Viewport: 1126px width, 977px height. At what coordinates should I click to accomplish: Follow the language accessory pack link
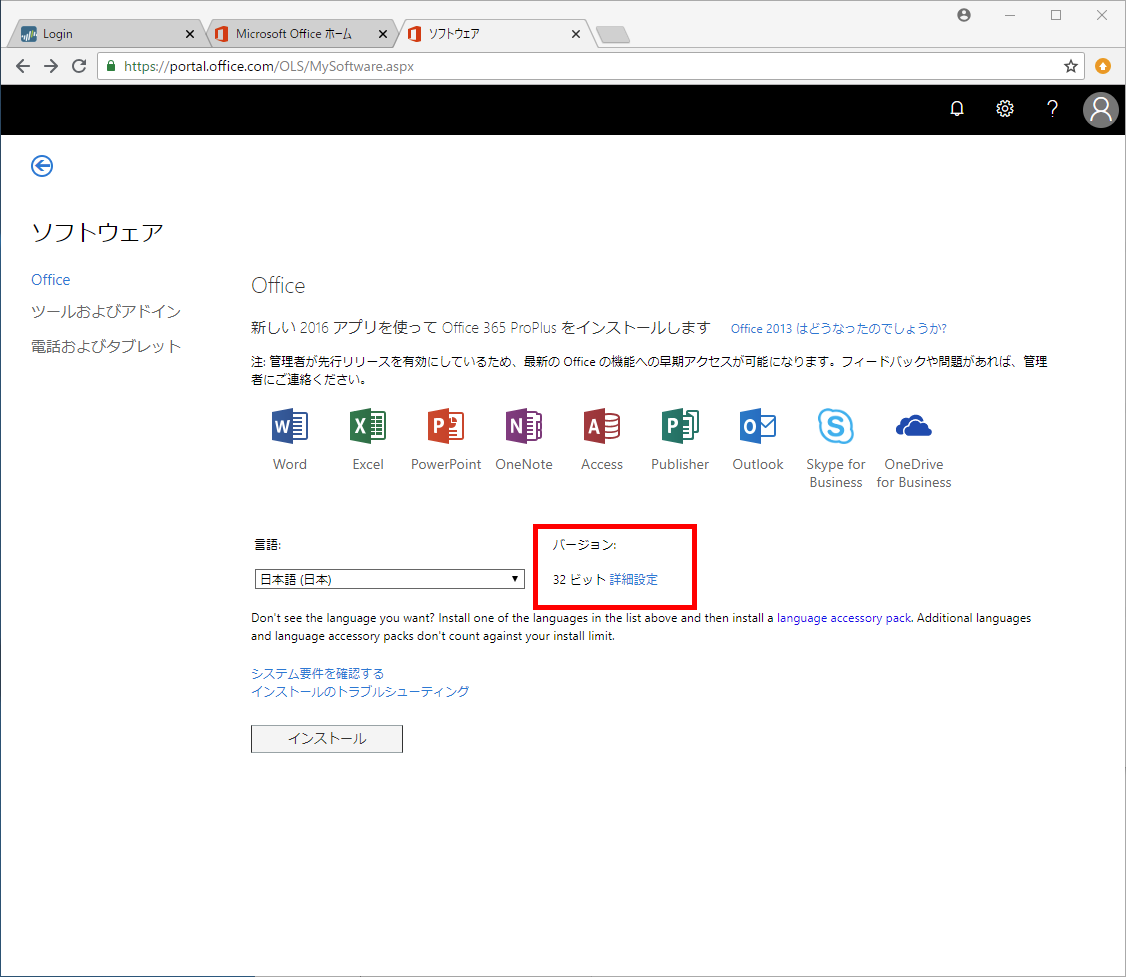(x=844, y=618)
